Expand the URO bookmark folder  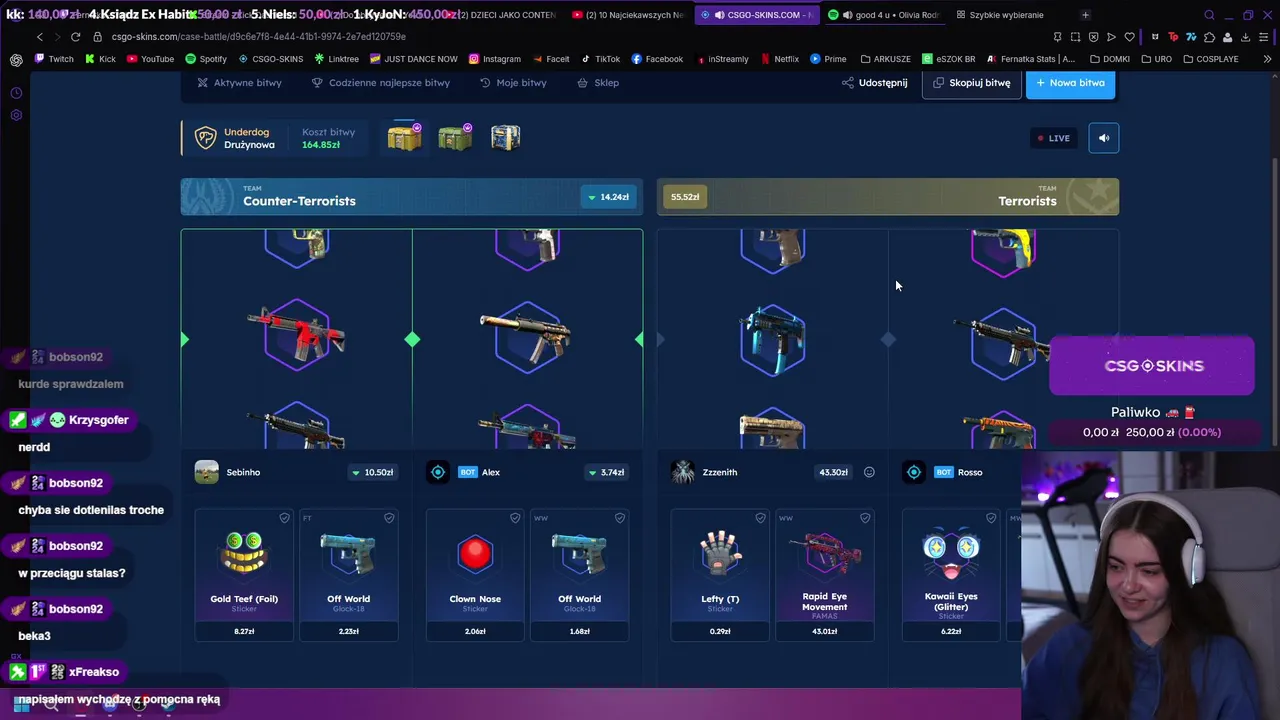1155,59
